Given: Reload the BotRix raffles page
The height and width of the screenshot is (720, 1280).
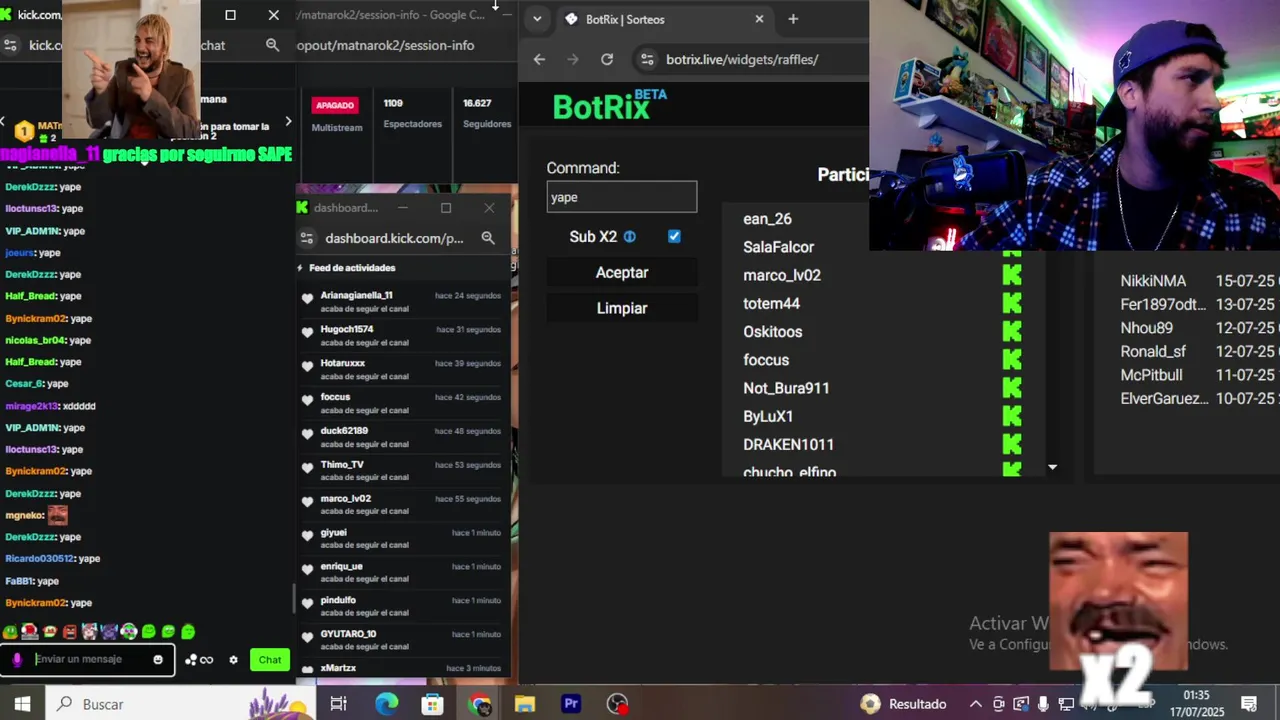Looking at the screenshot, I should [607, 59].
